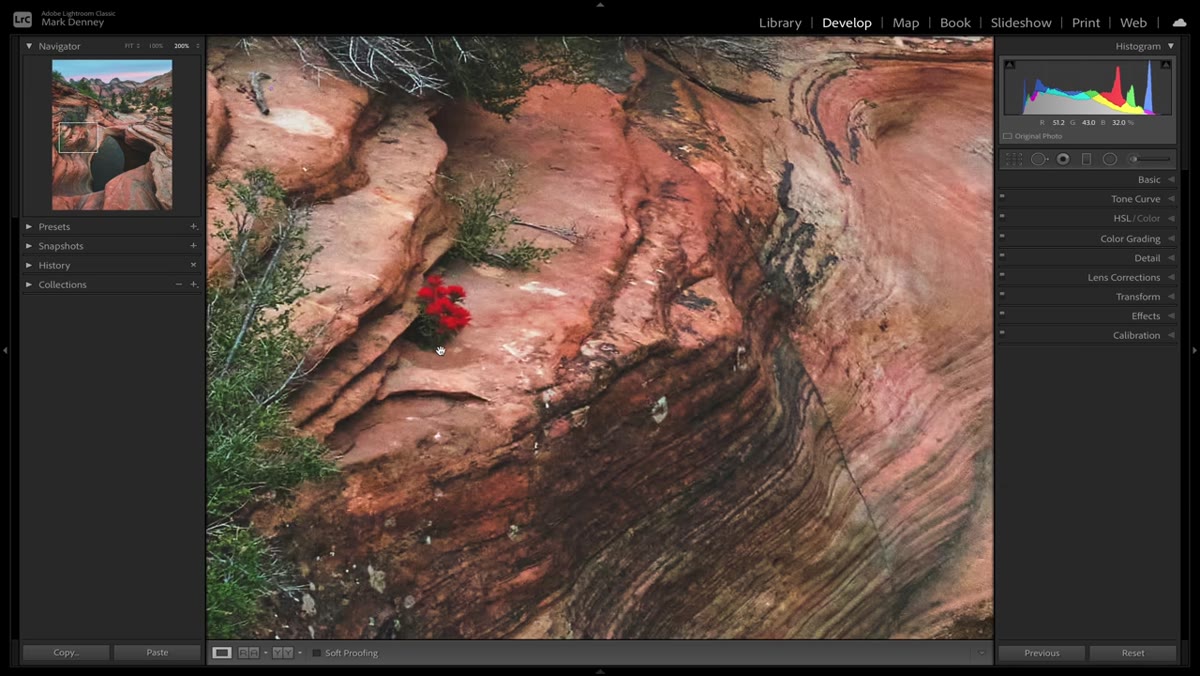Open the toolbar content dropdown arrow

pyautogui.click(x=981, y=653)
